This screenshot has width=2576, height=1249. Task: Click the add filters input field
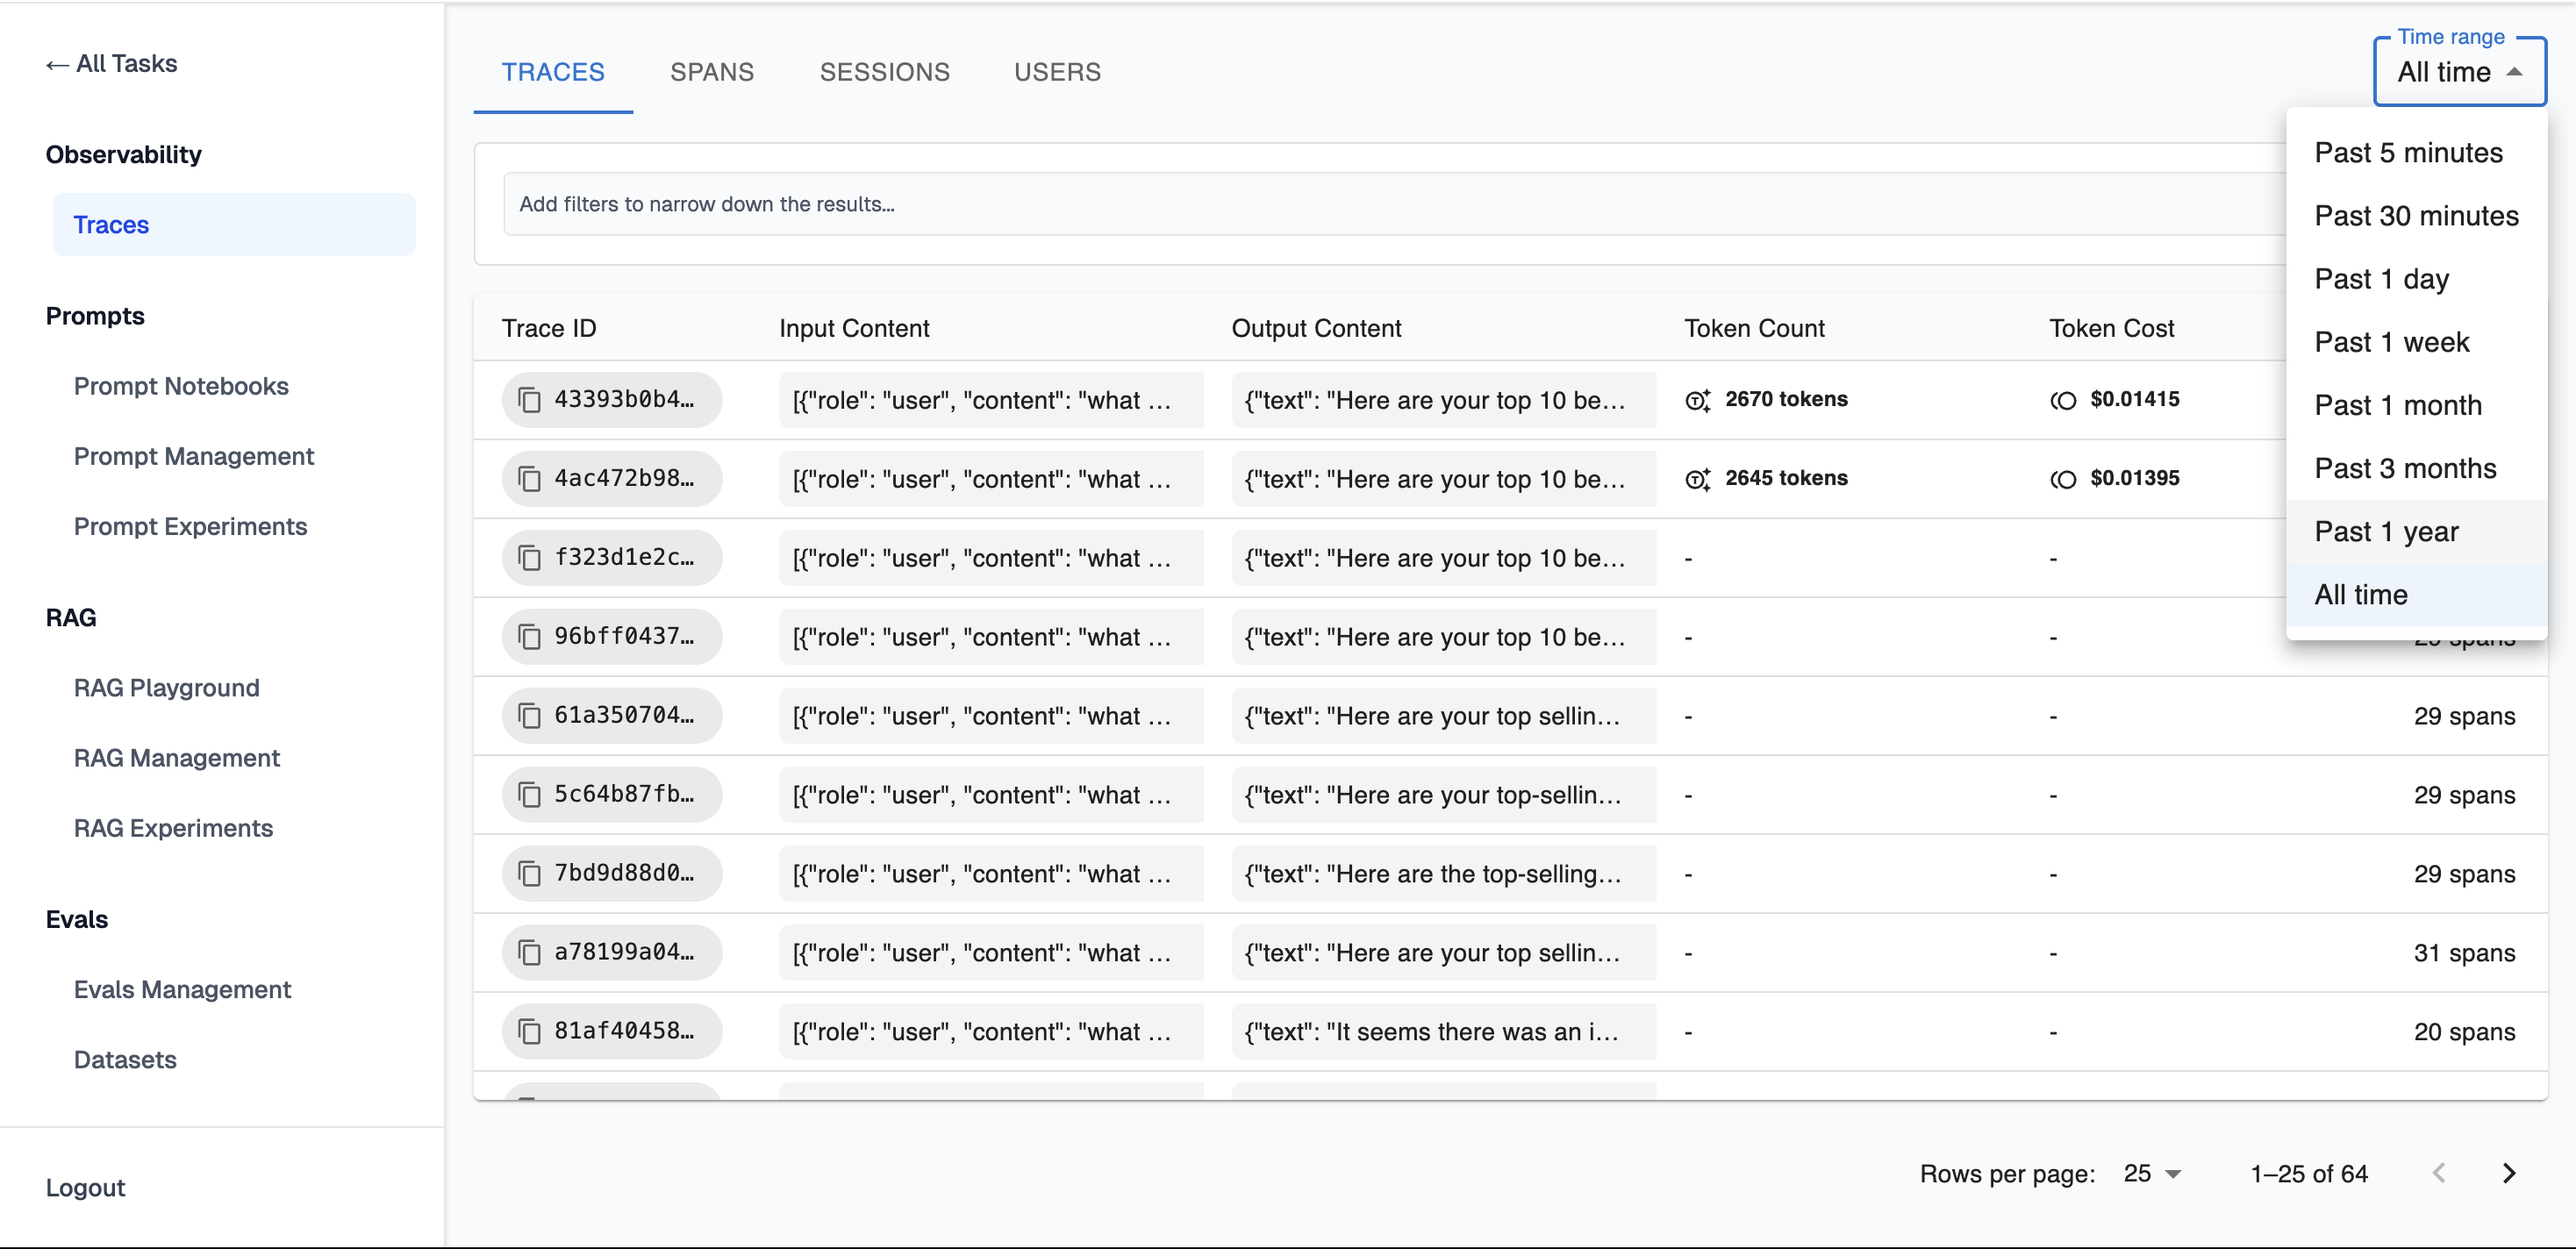[1380, 204]
